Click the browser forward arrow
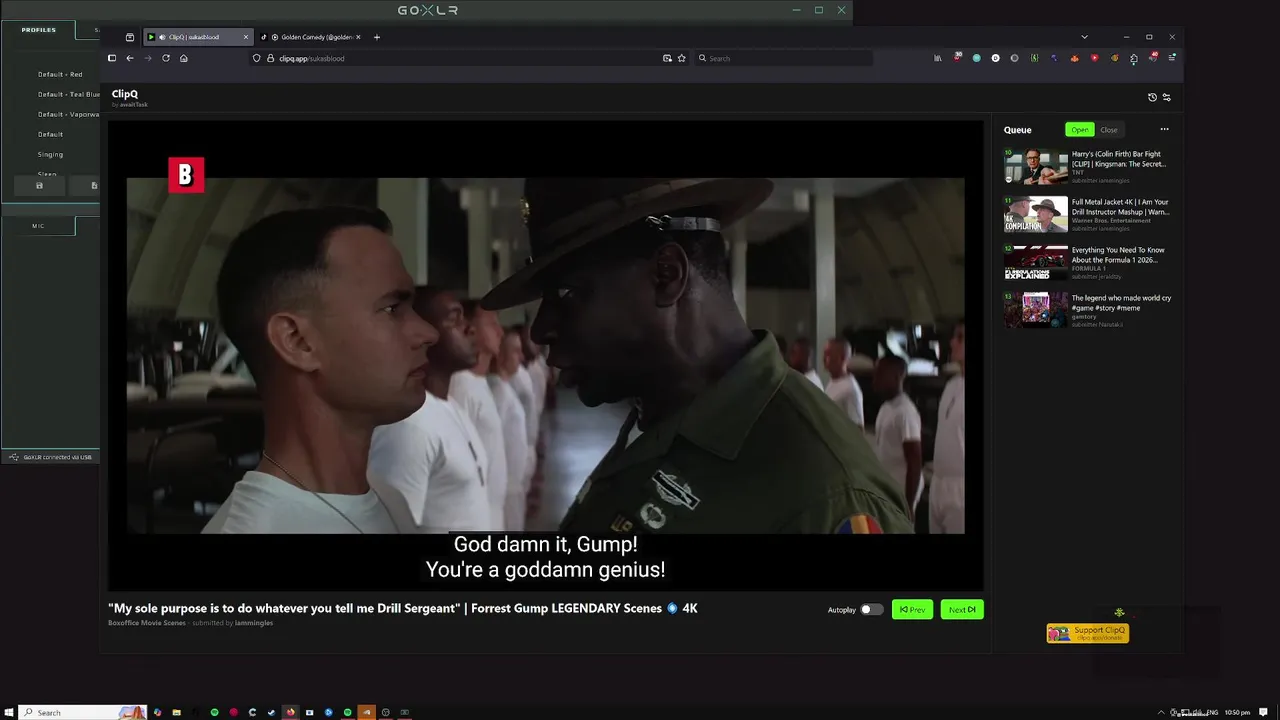Image resolution: width=1280 pixels, height=720 pixels. coord(148,58)
